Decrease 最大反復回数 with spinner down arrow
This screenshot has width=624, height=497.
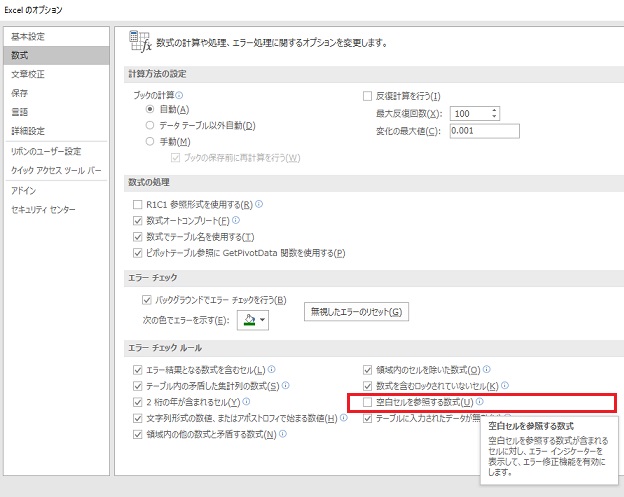[x=494, y=117]
